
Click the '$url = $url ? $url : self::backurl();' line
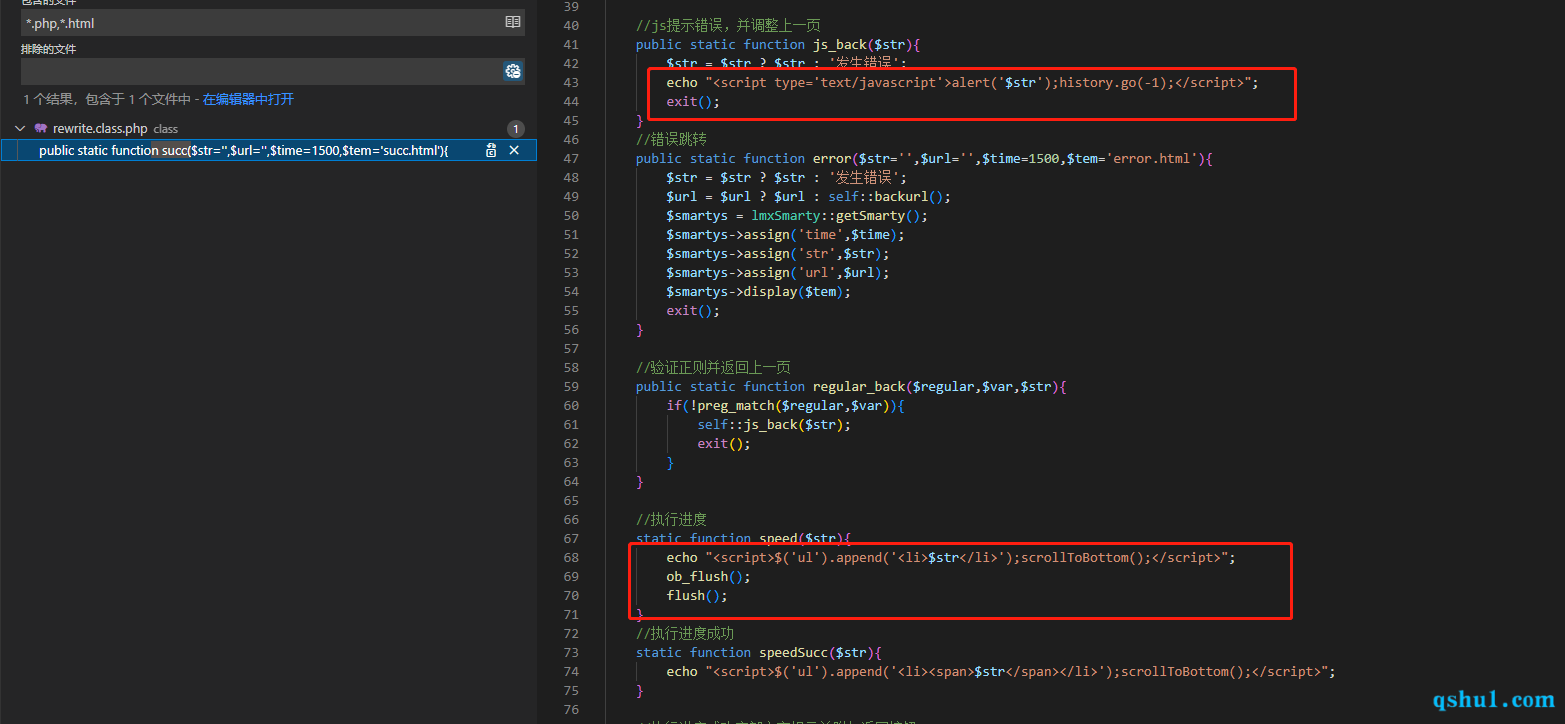coord(809,196)
